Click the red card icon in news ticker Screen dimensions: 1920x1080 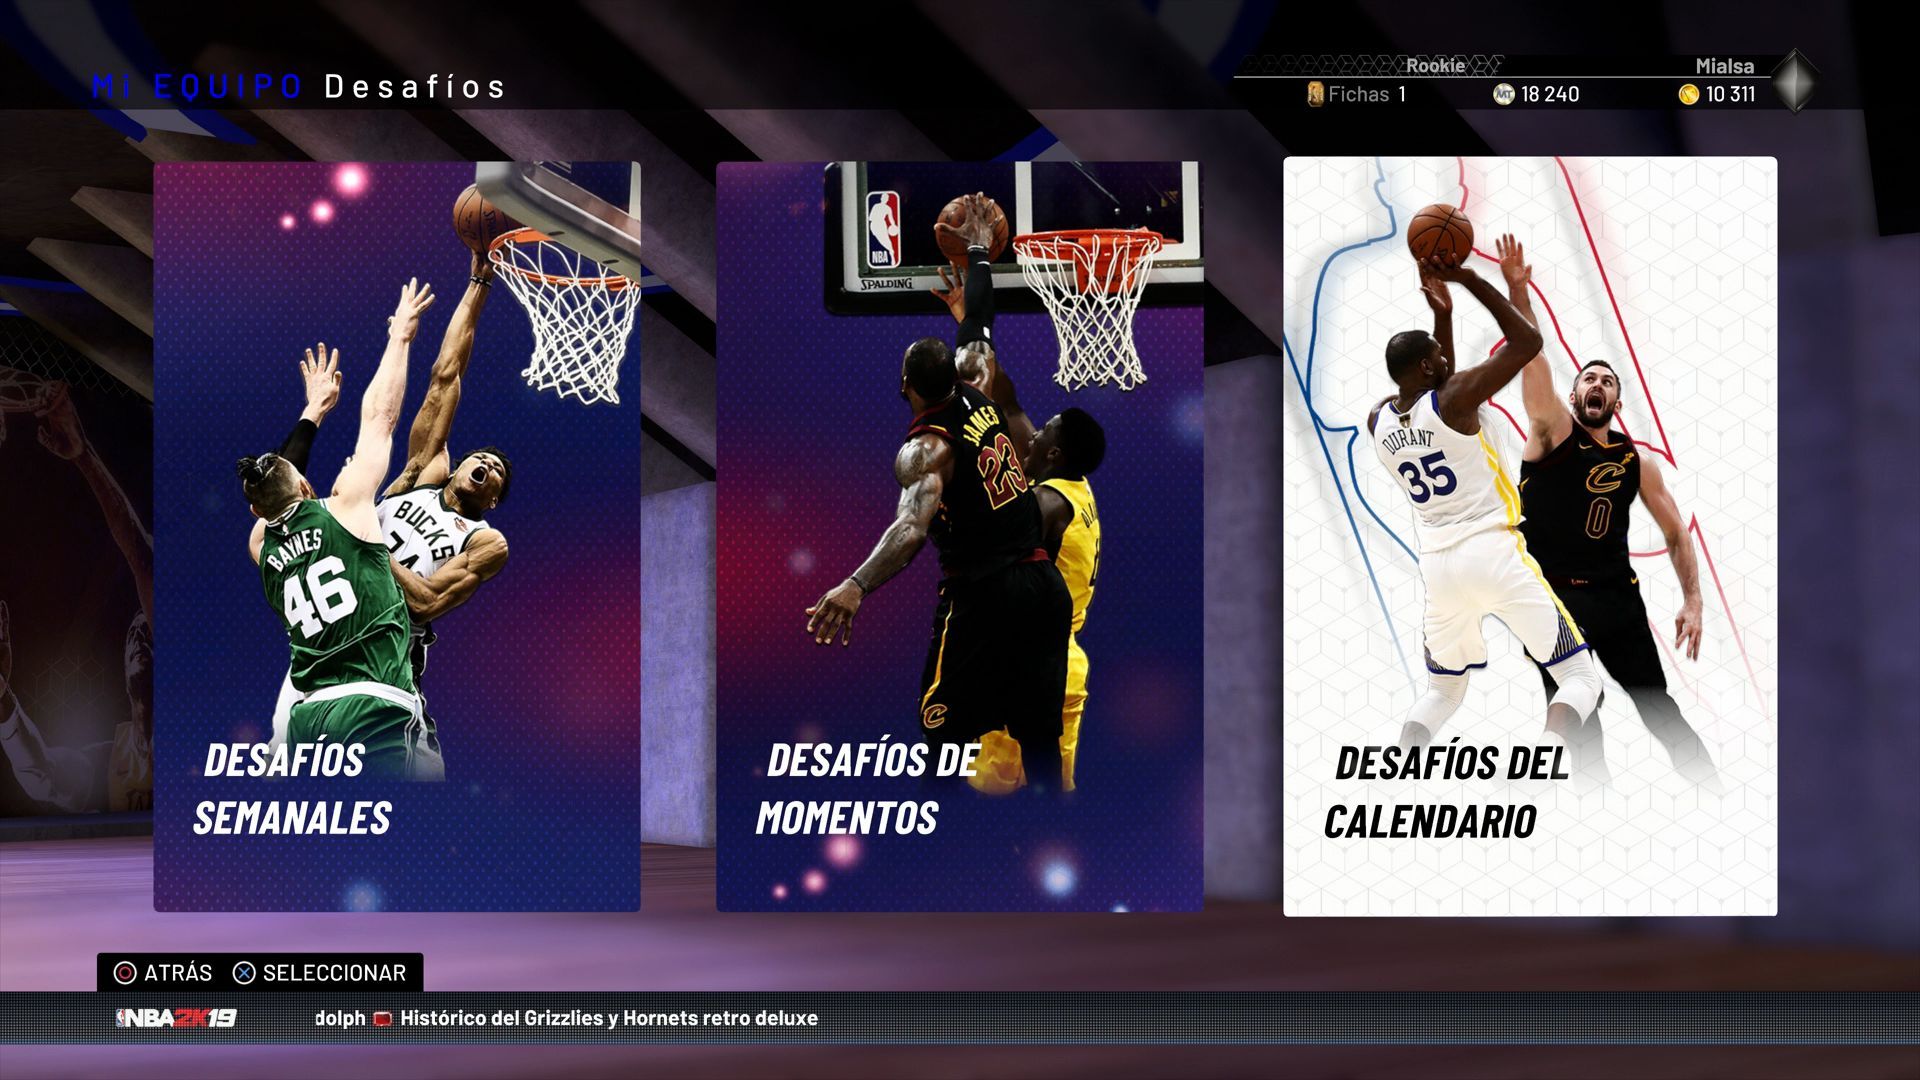click(x=382, y=1019)
